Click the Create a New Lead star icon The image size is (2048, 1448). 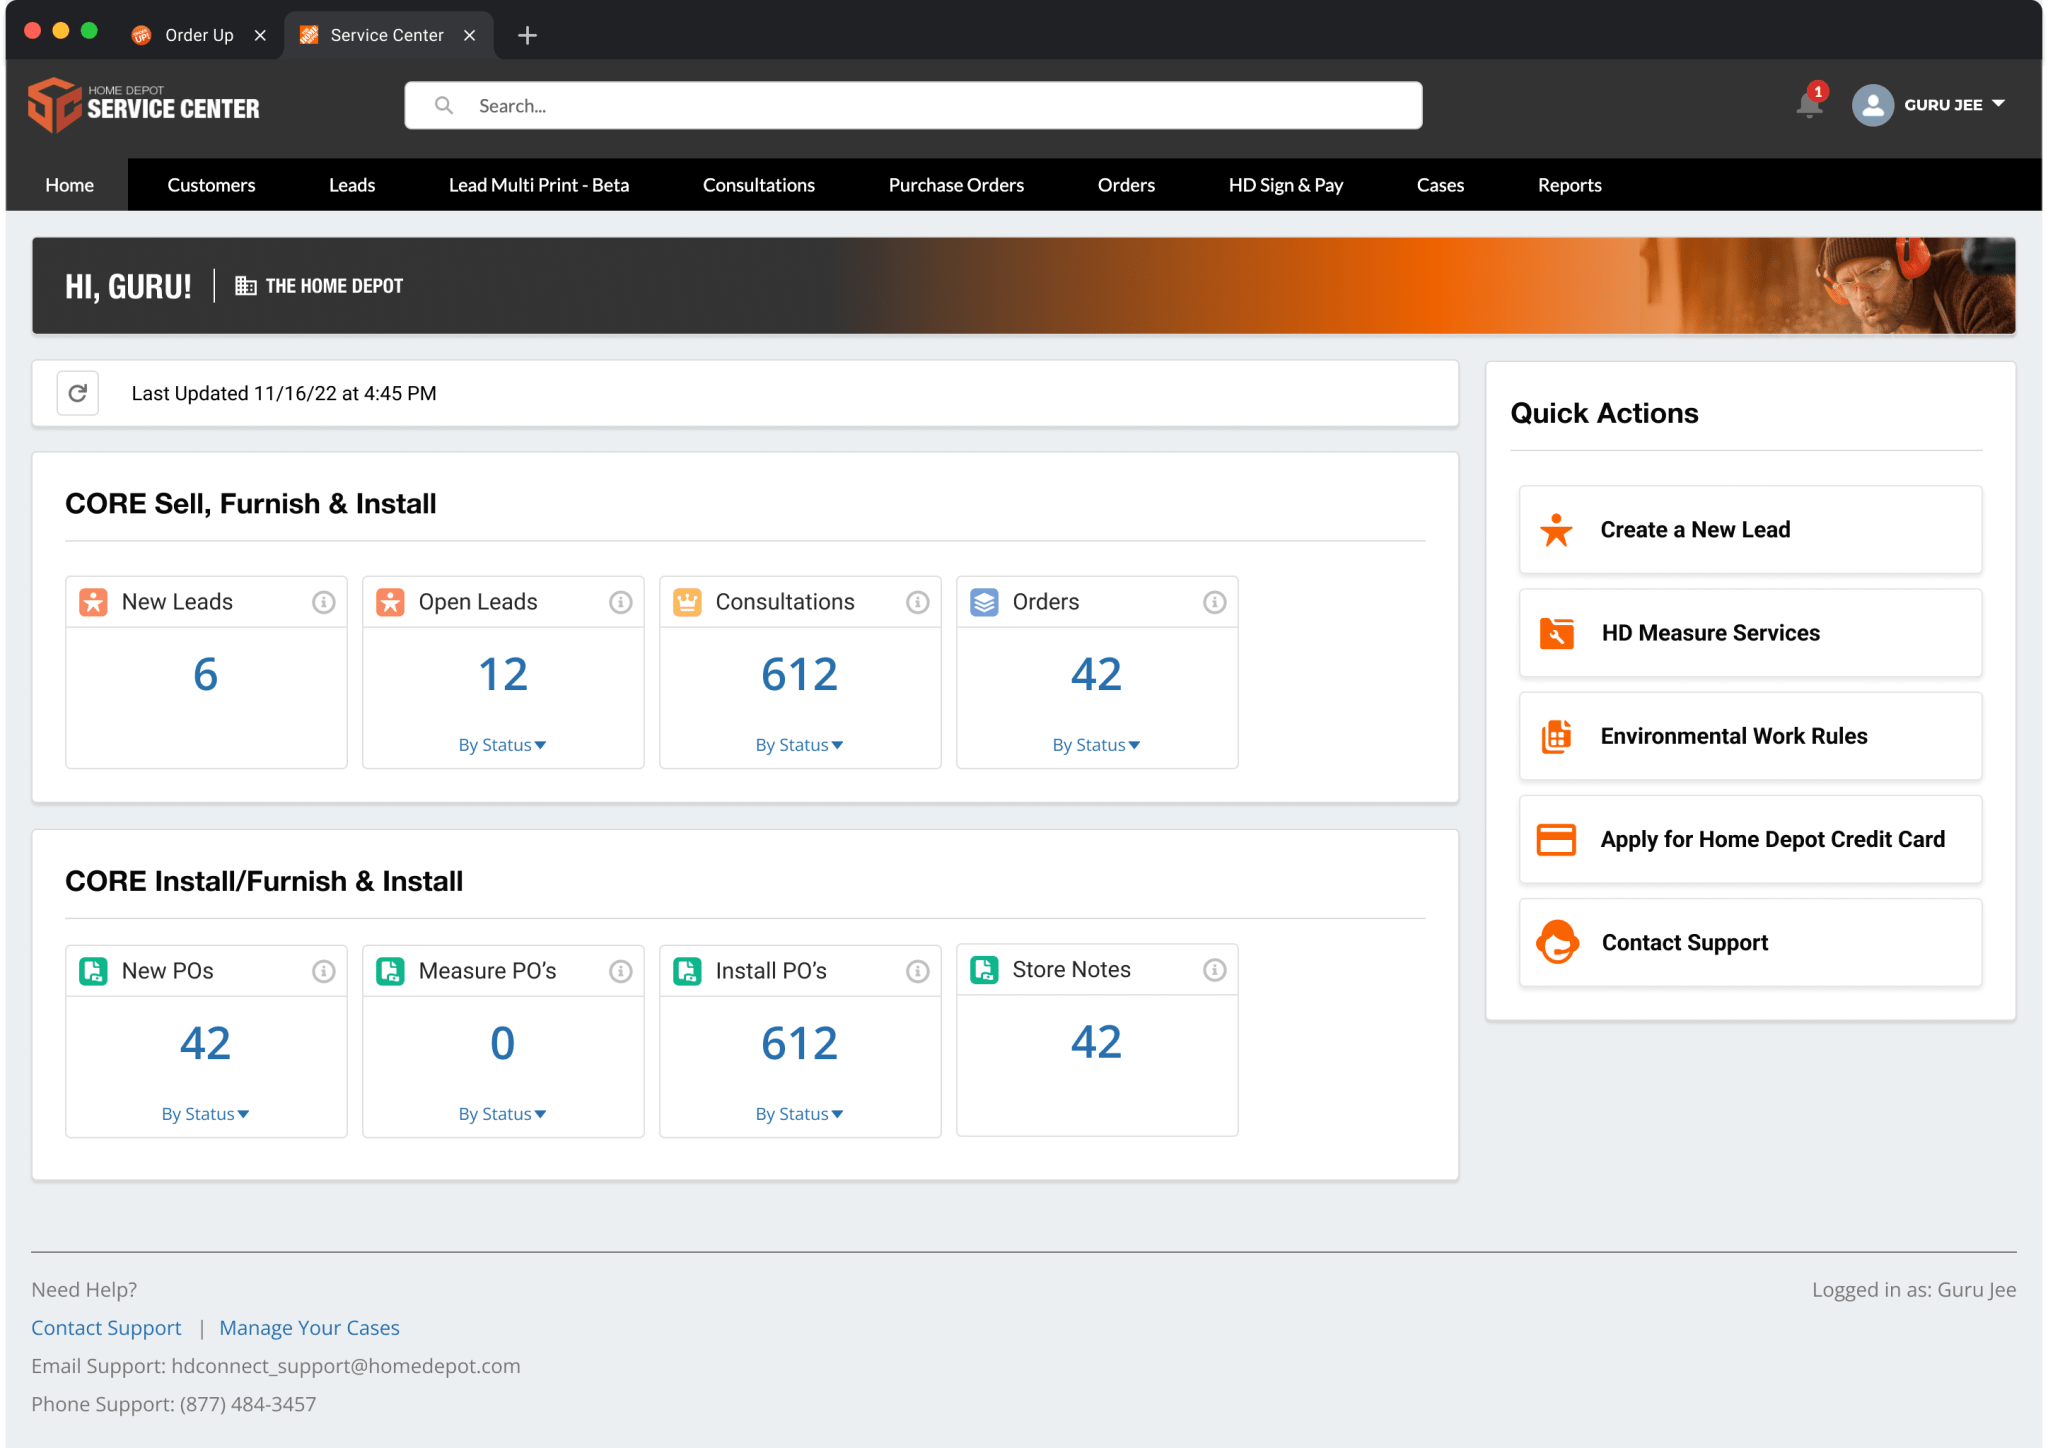(1556, 530)
